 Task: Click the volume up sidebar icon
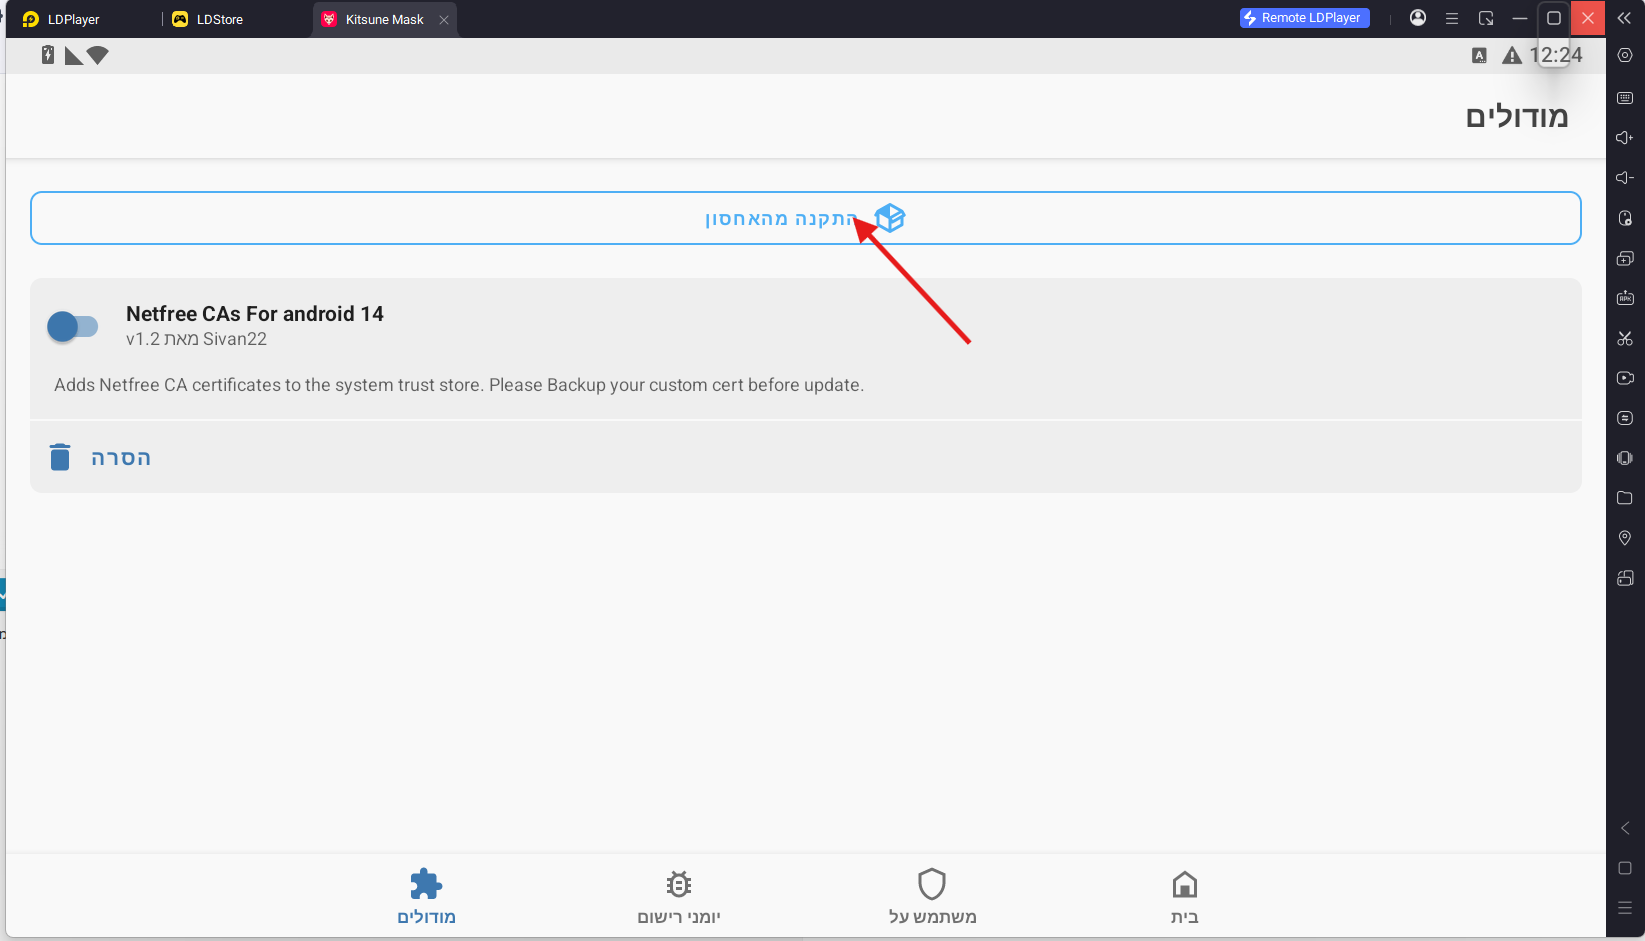pos(1625,138)
